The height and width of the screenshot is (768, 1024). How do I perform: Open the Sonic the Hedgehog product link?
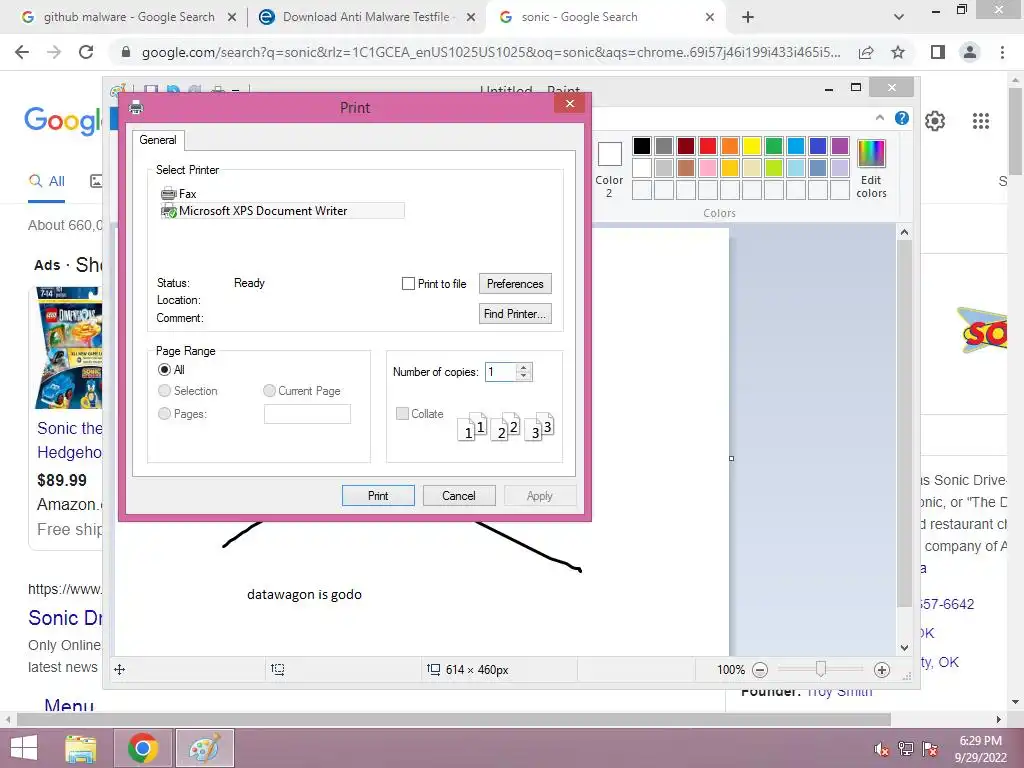click(x=69, y=440)
